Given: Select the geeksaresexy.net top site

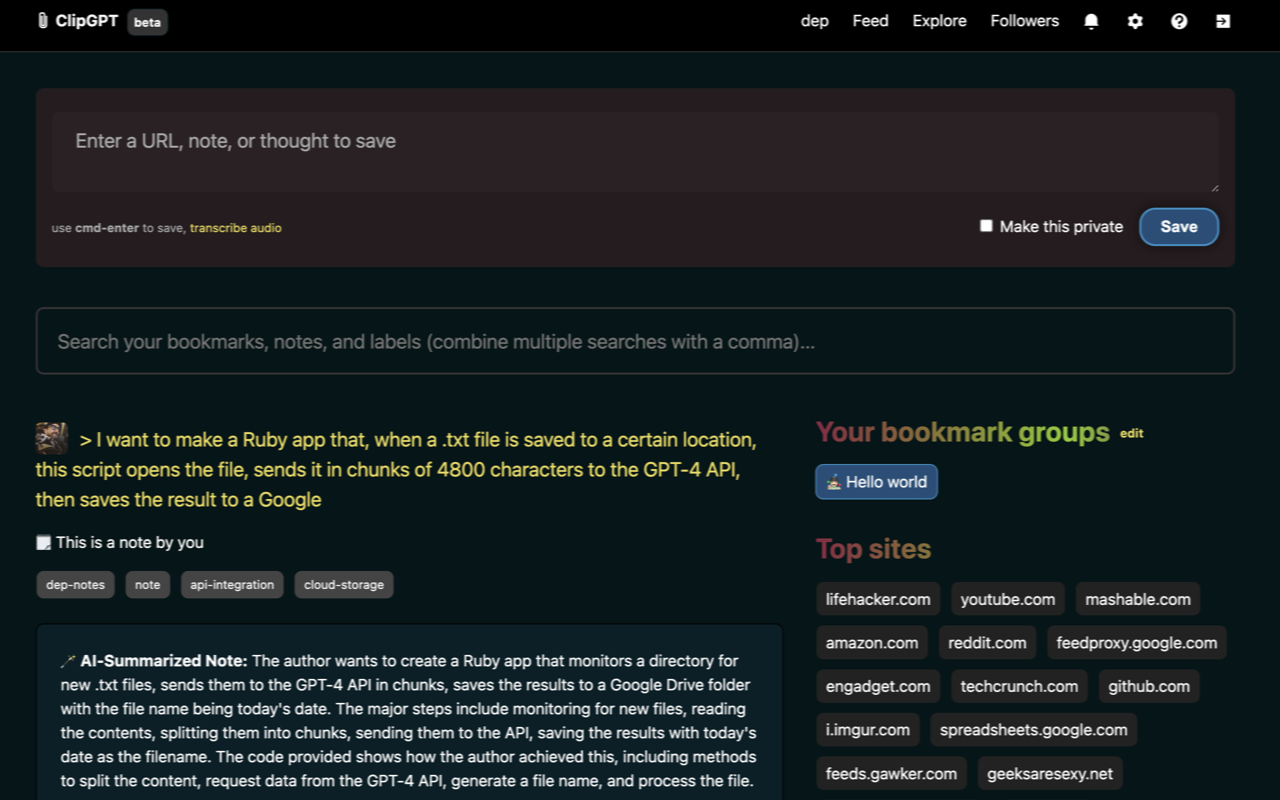Looking at the screenshot, I should (1050, 773).
